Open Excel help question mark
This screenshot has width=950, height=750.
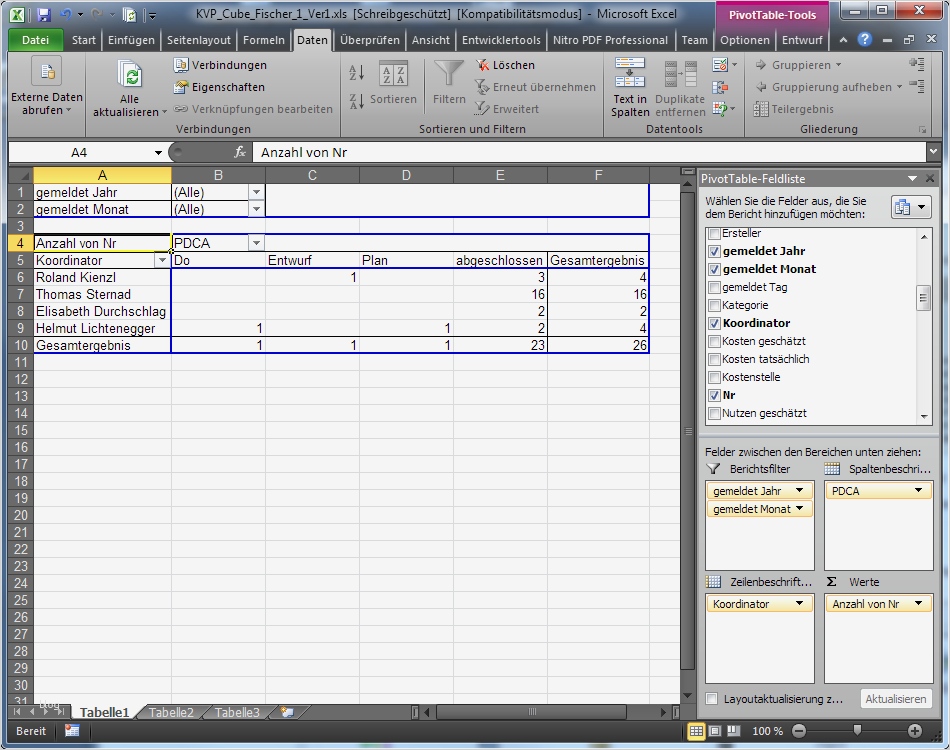point(865,40)
